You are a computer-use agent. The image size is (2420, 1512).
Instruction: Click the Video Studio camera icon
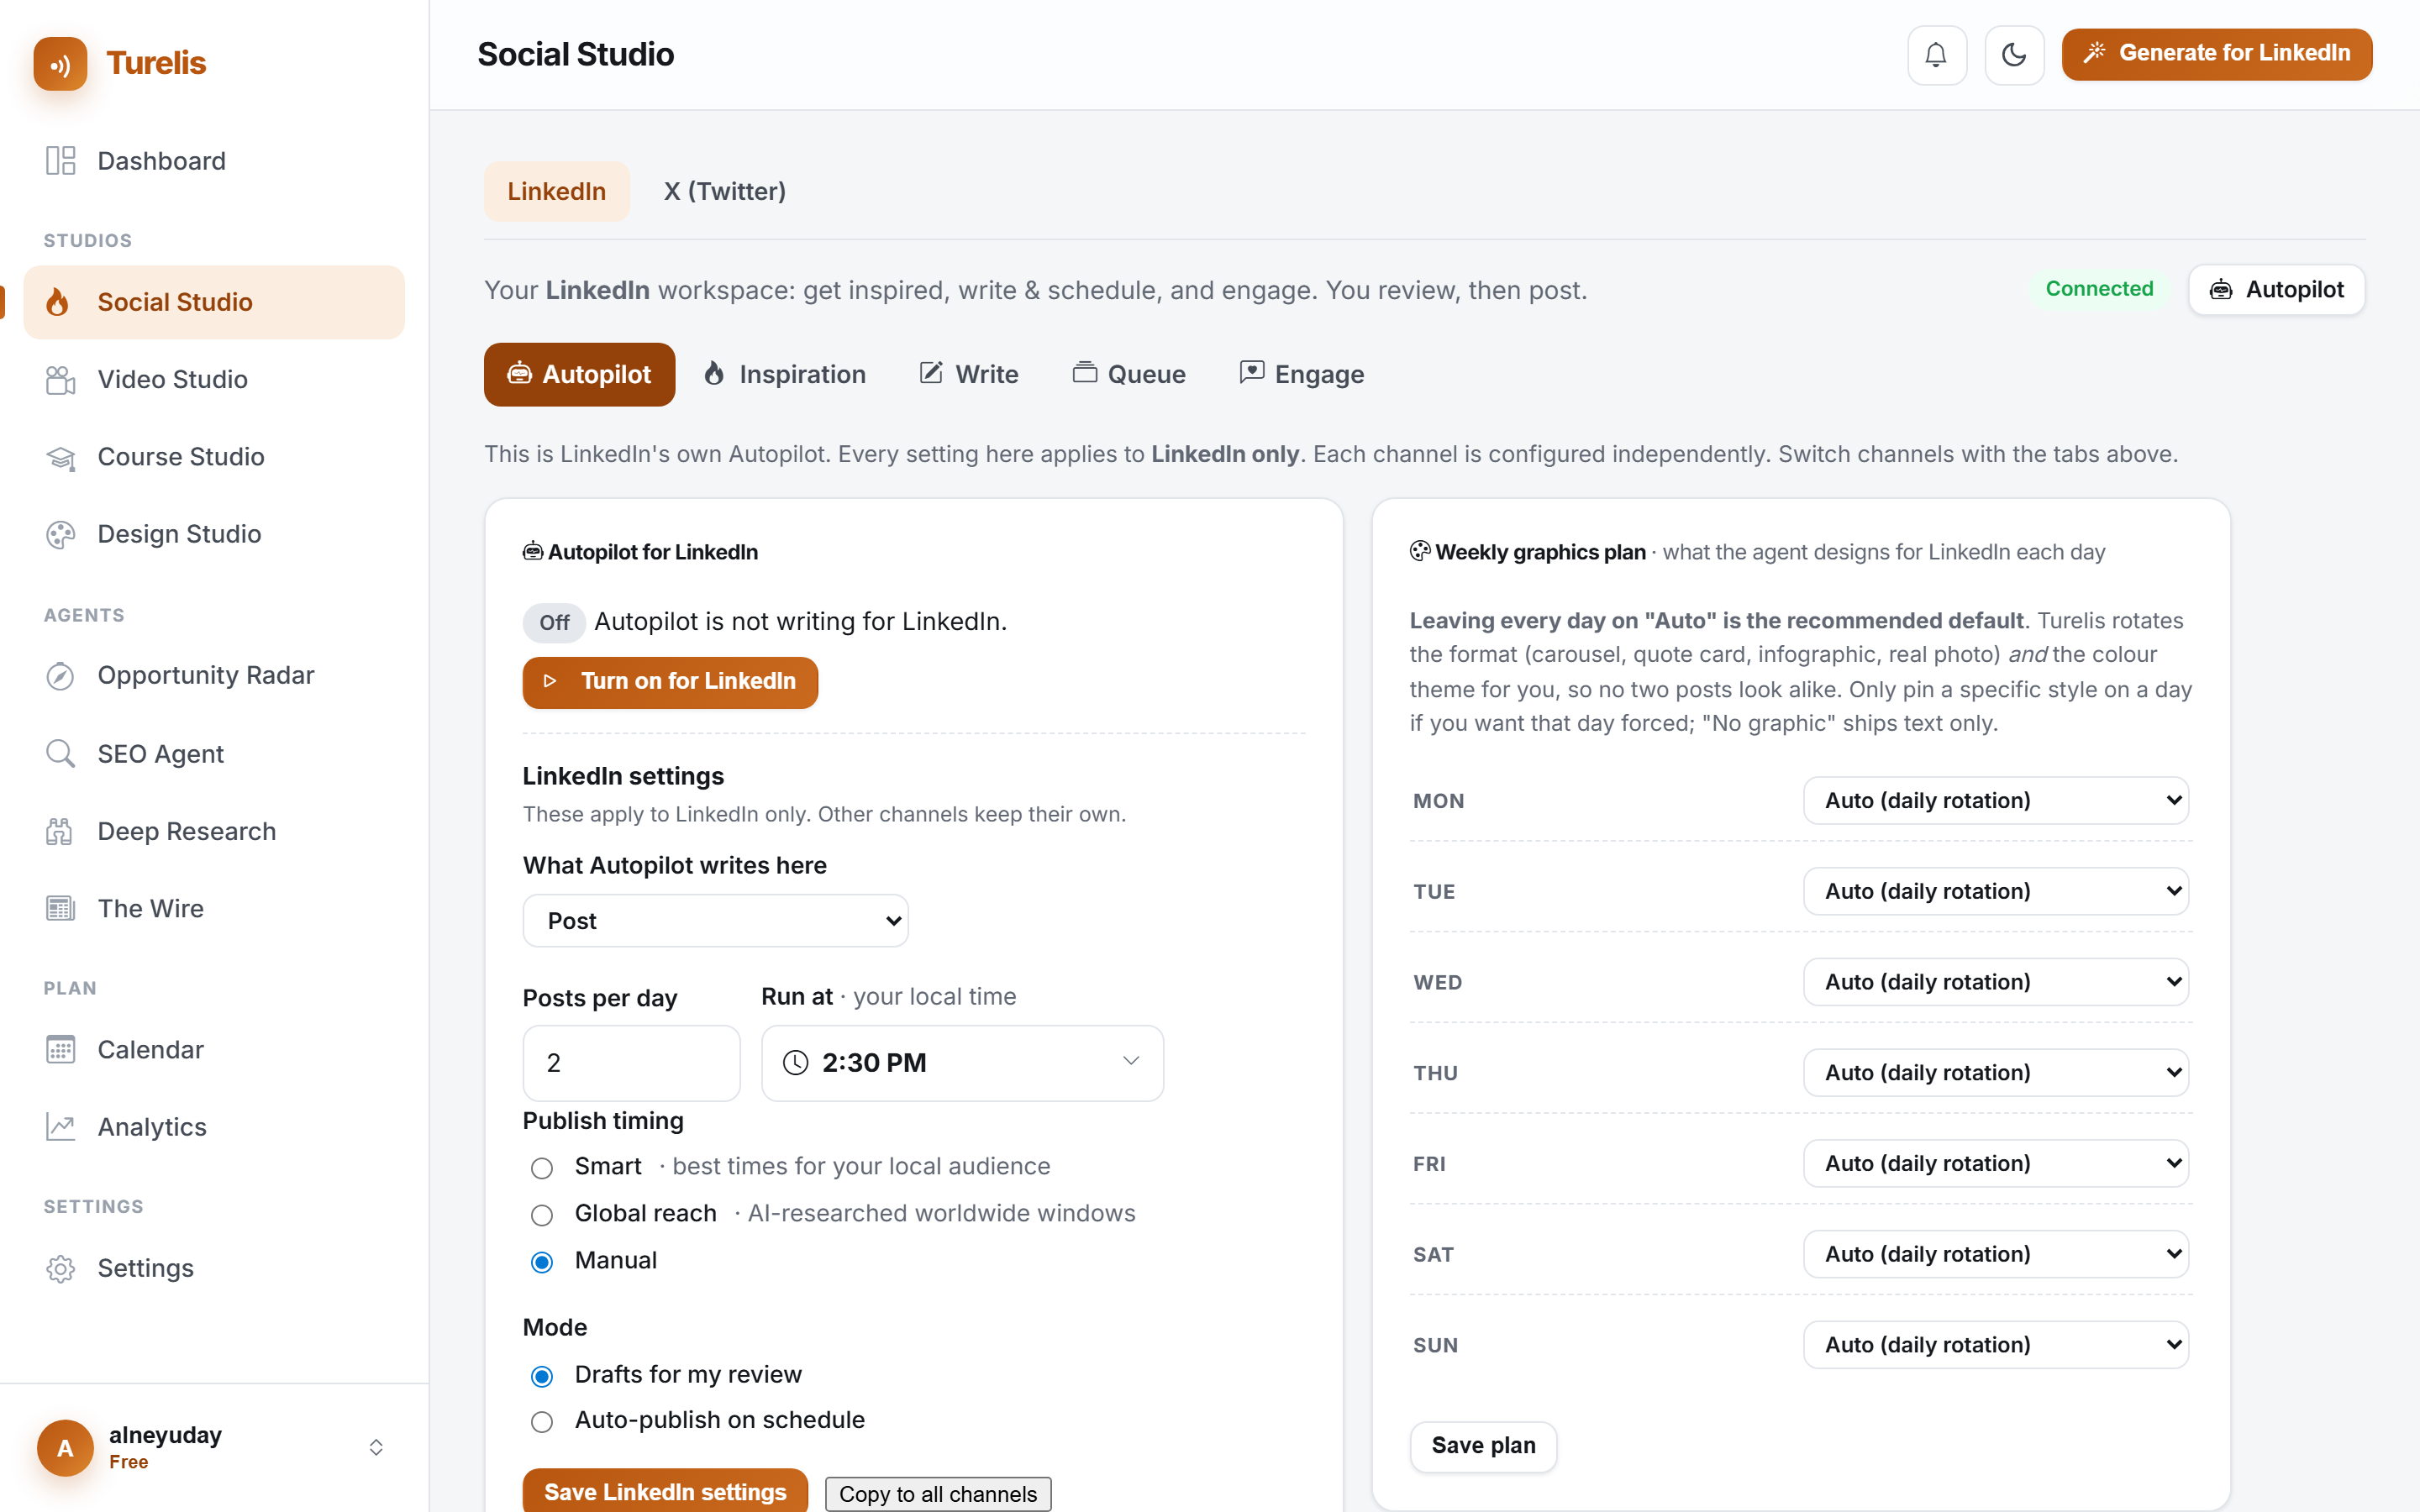click(x=60, y=380)
